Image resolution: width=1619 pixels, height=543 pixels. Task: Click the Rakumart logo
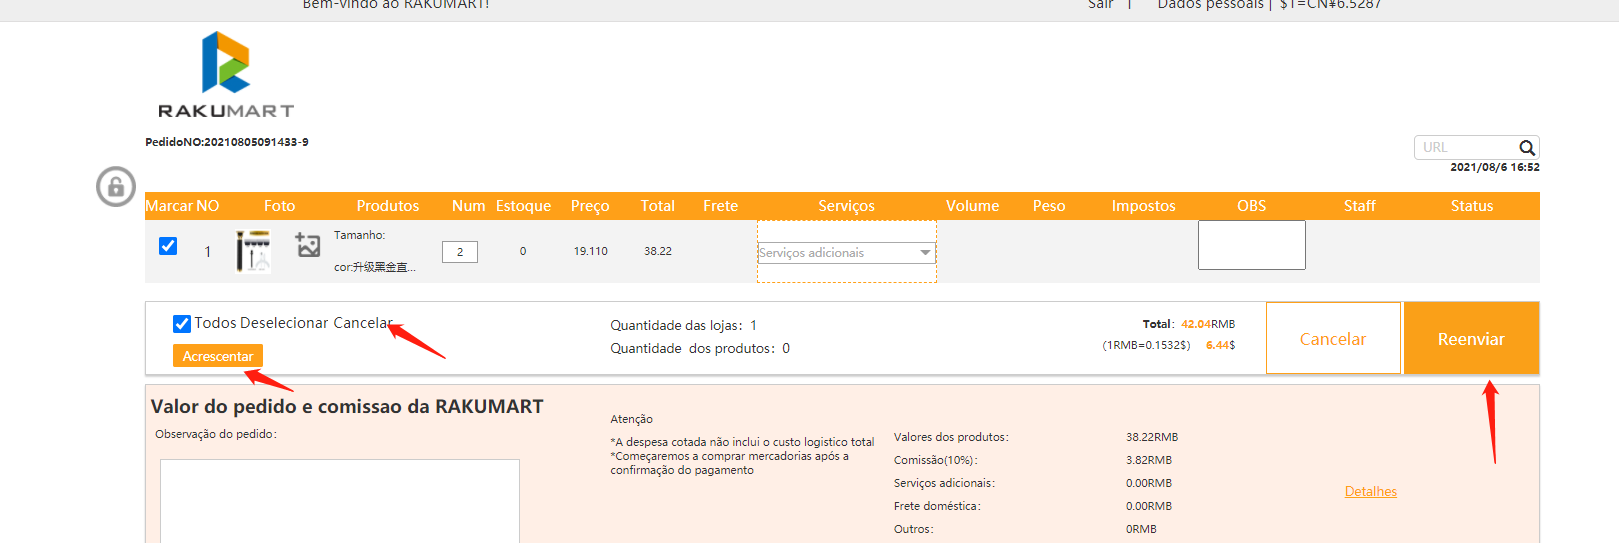(226, 75)
